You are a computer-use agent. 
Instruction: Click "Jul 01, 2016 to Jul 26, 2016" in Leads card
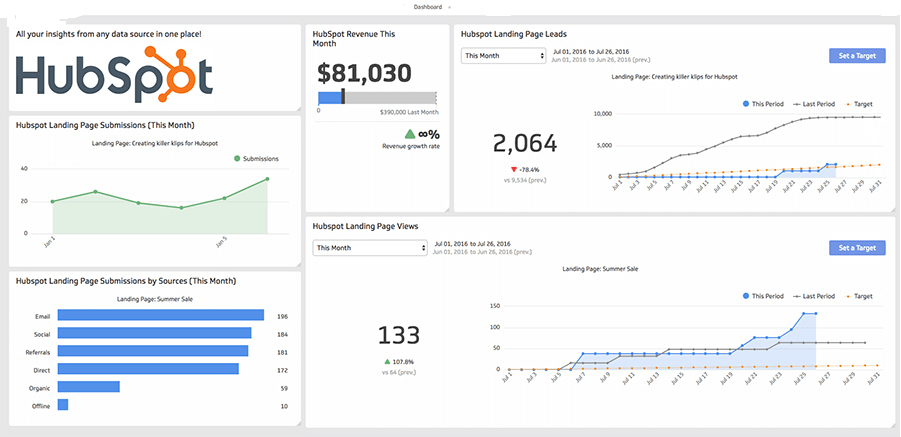coord(590,52)
